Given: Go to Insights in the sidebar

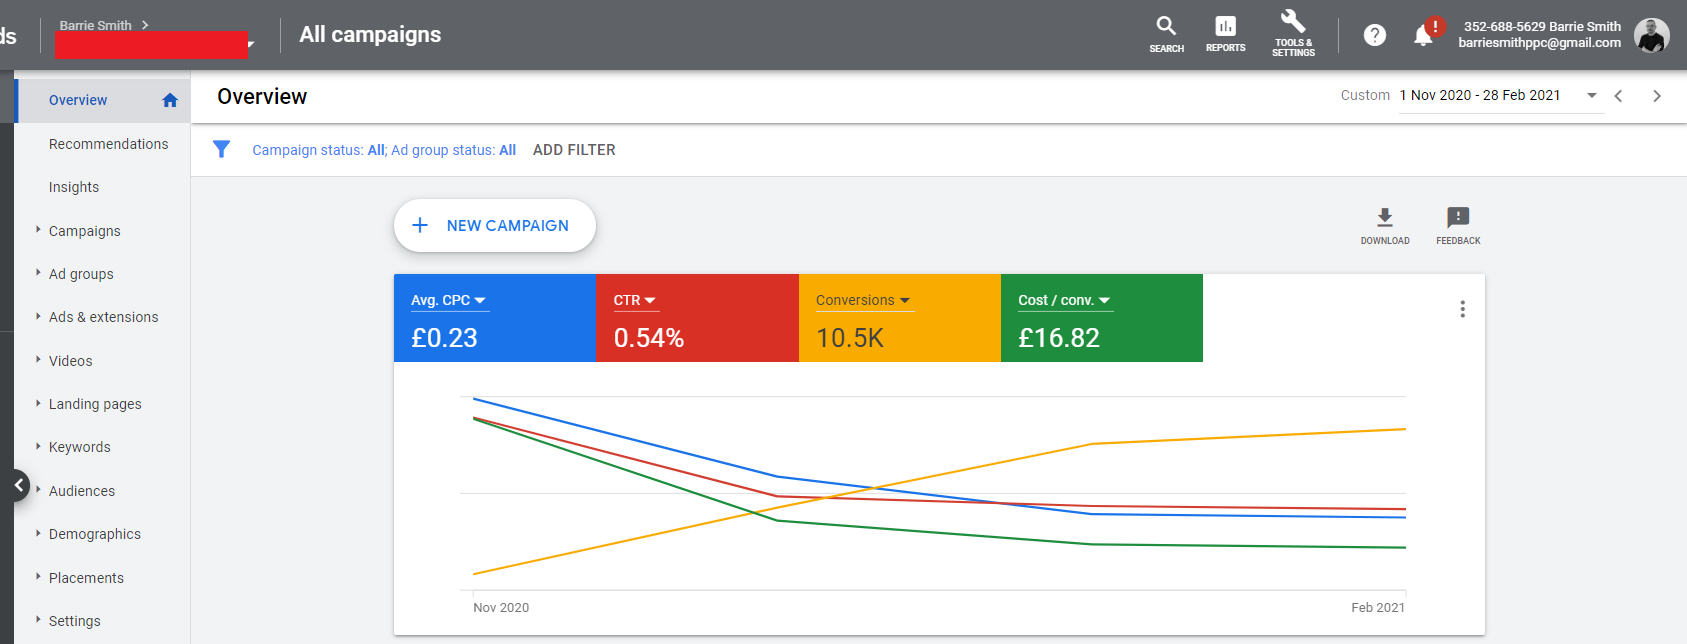Looking at the screenshot, I should pyautogui.click(x=74, y=187).
